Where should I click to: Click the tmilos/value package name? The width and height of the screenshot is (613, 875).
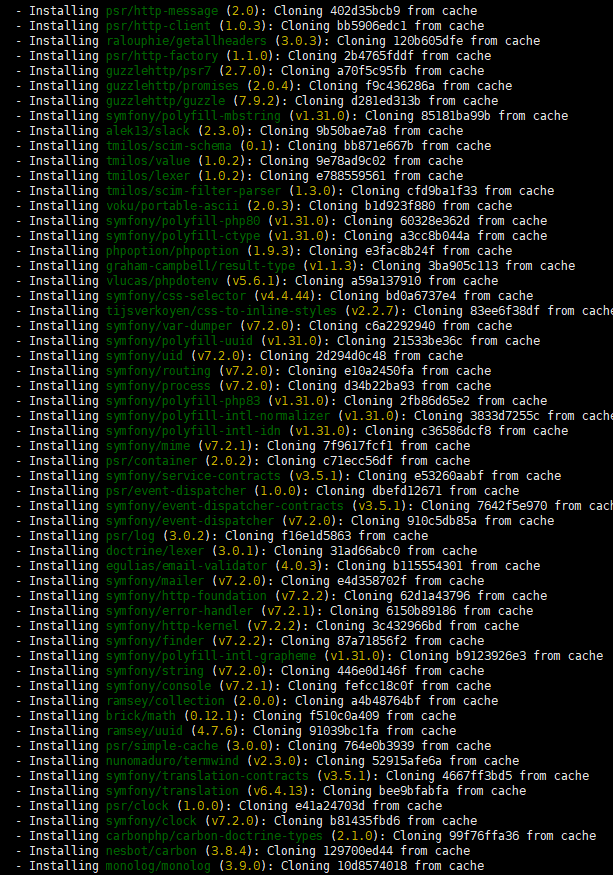[148, 161]
